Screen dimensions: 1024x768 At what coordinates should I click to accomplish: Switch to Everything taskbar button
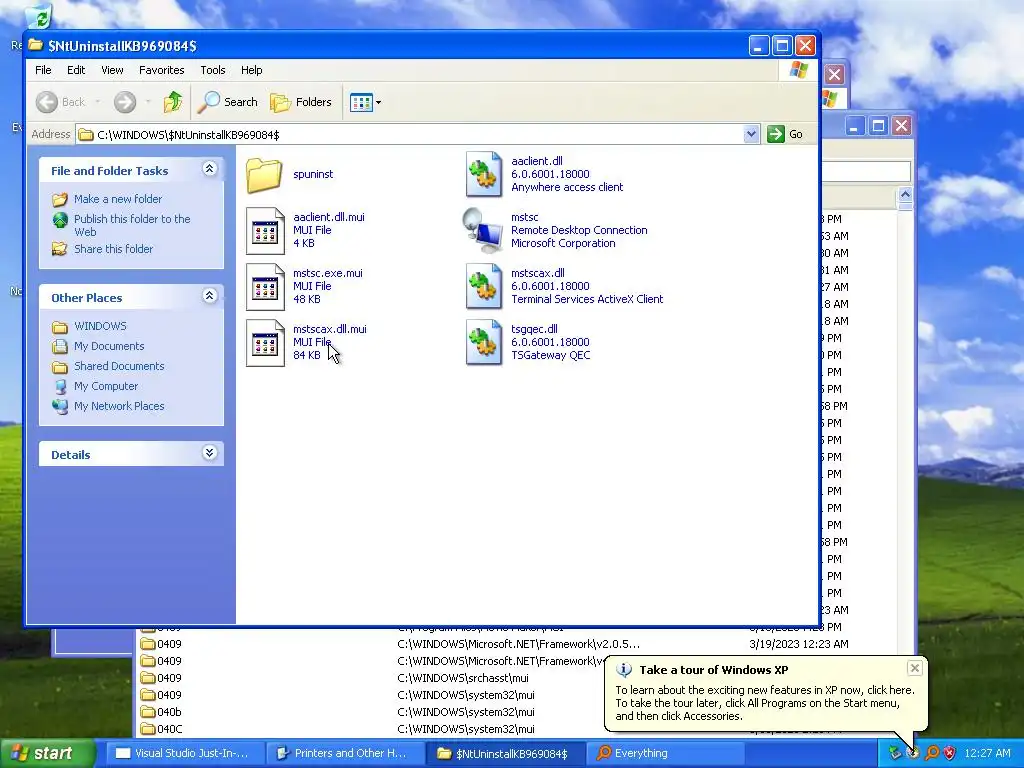click(x=666, y=754)
